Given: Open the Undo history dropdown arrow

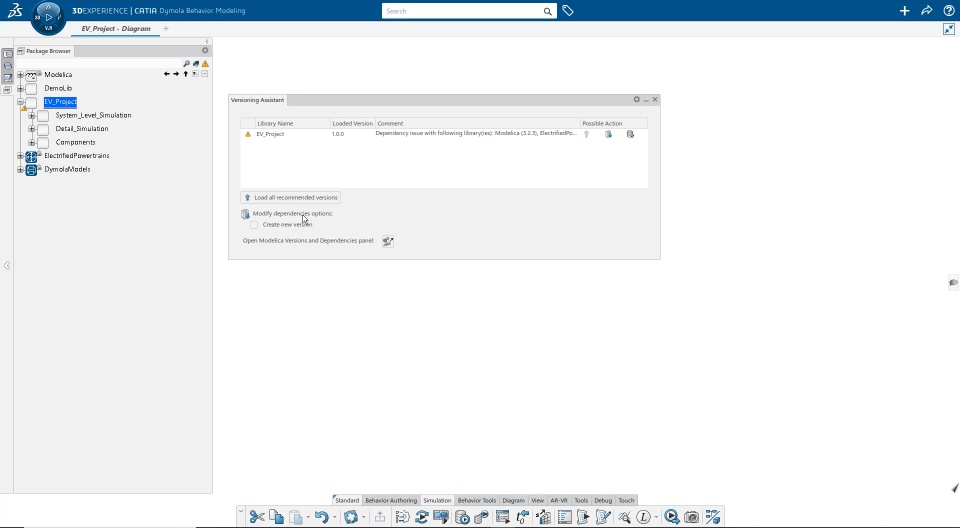Looking at the screenshot, I should tap(334, 518).
